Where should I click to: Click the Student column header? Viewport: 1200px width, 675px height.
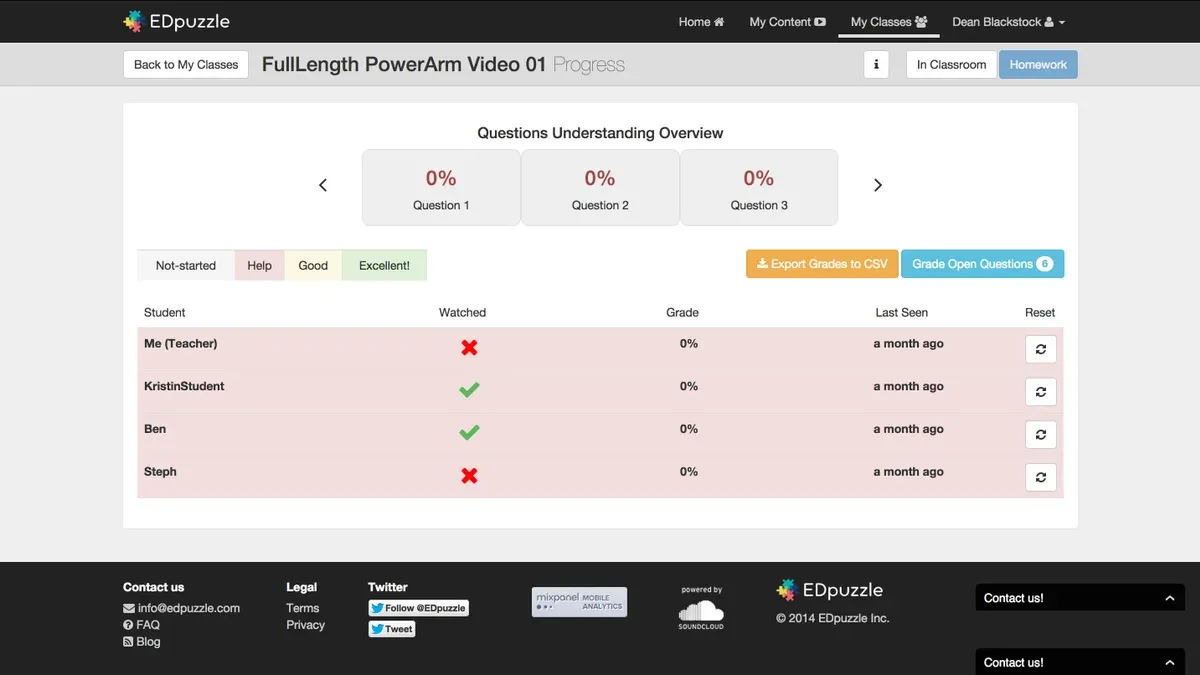[165, 312]
